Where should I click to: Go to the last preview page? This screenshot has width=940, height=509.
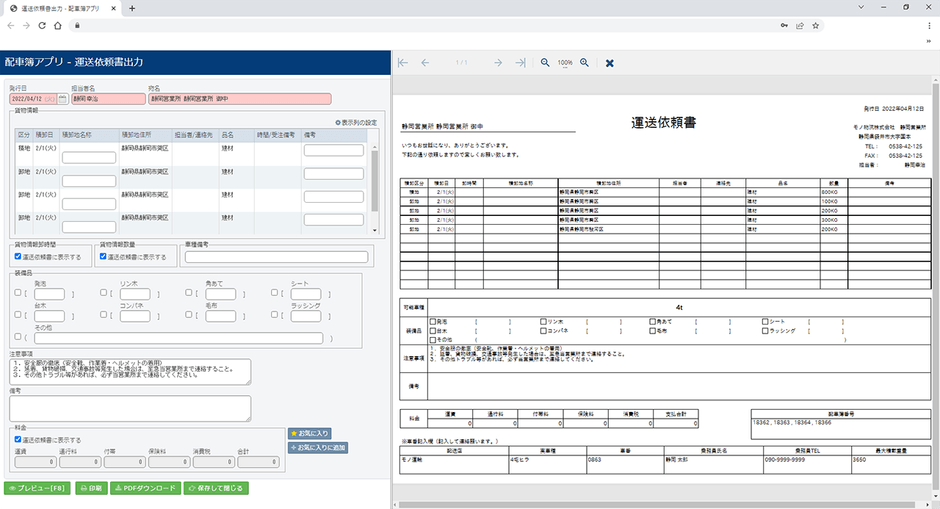(520, 62)
